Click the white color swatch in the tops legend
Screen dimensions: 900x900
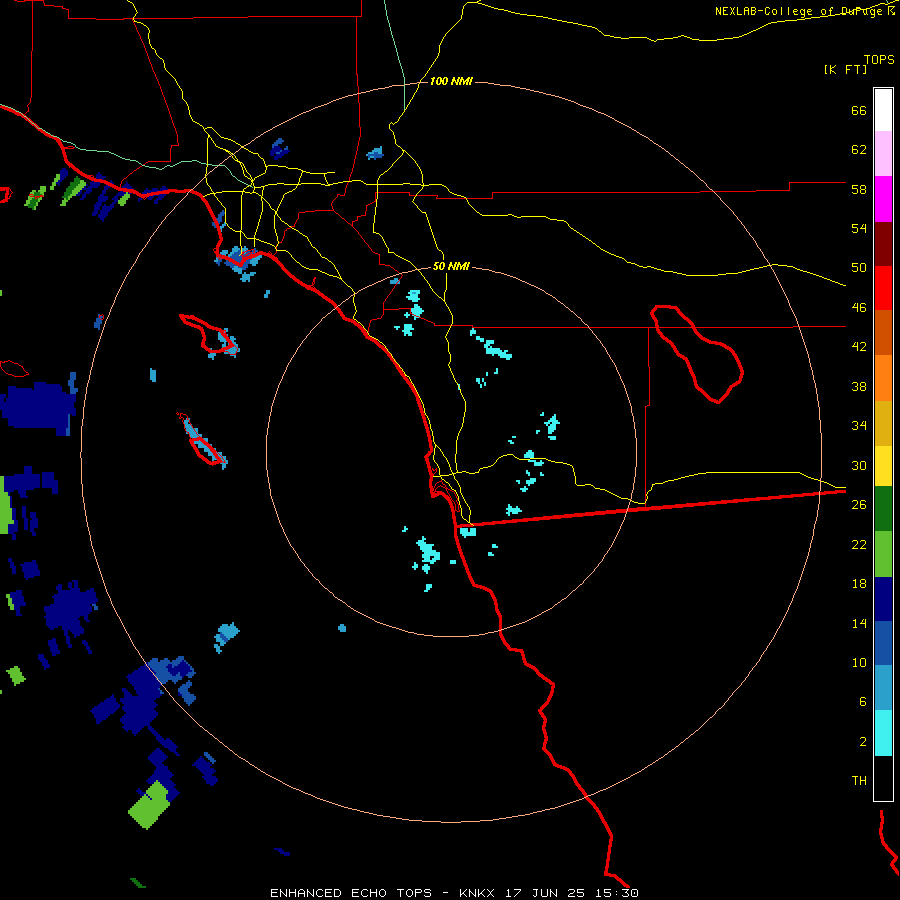coord(883,110)
